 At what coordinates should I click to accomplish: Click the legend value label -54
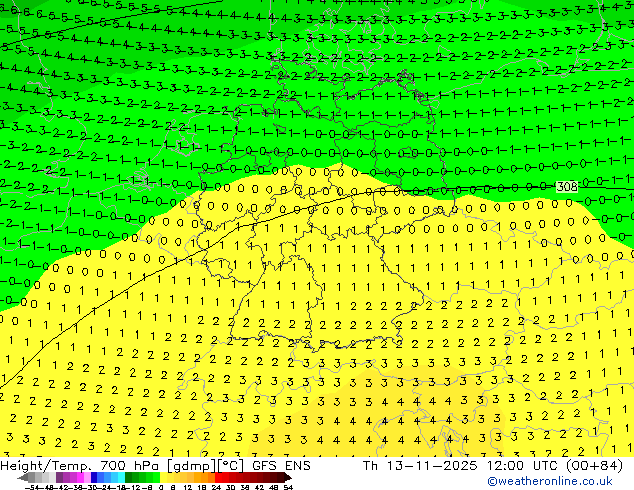coord(32,487)
